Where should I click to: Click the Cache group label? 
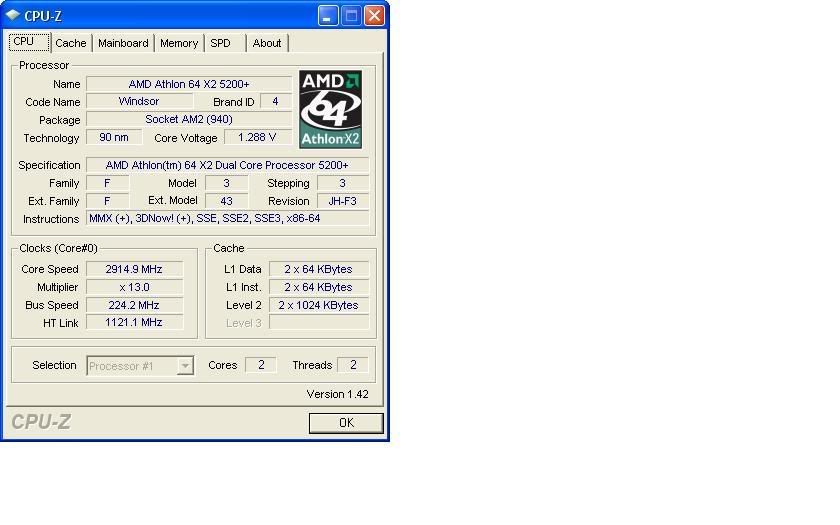[229, 248]
